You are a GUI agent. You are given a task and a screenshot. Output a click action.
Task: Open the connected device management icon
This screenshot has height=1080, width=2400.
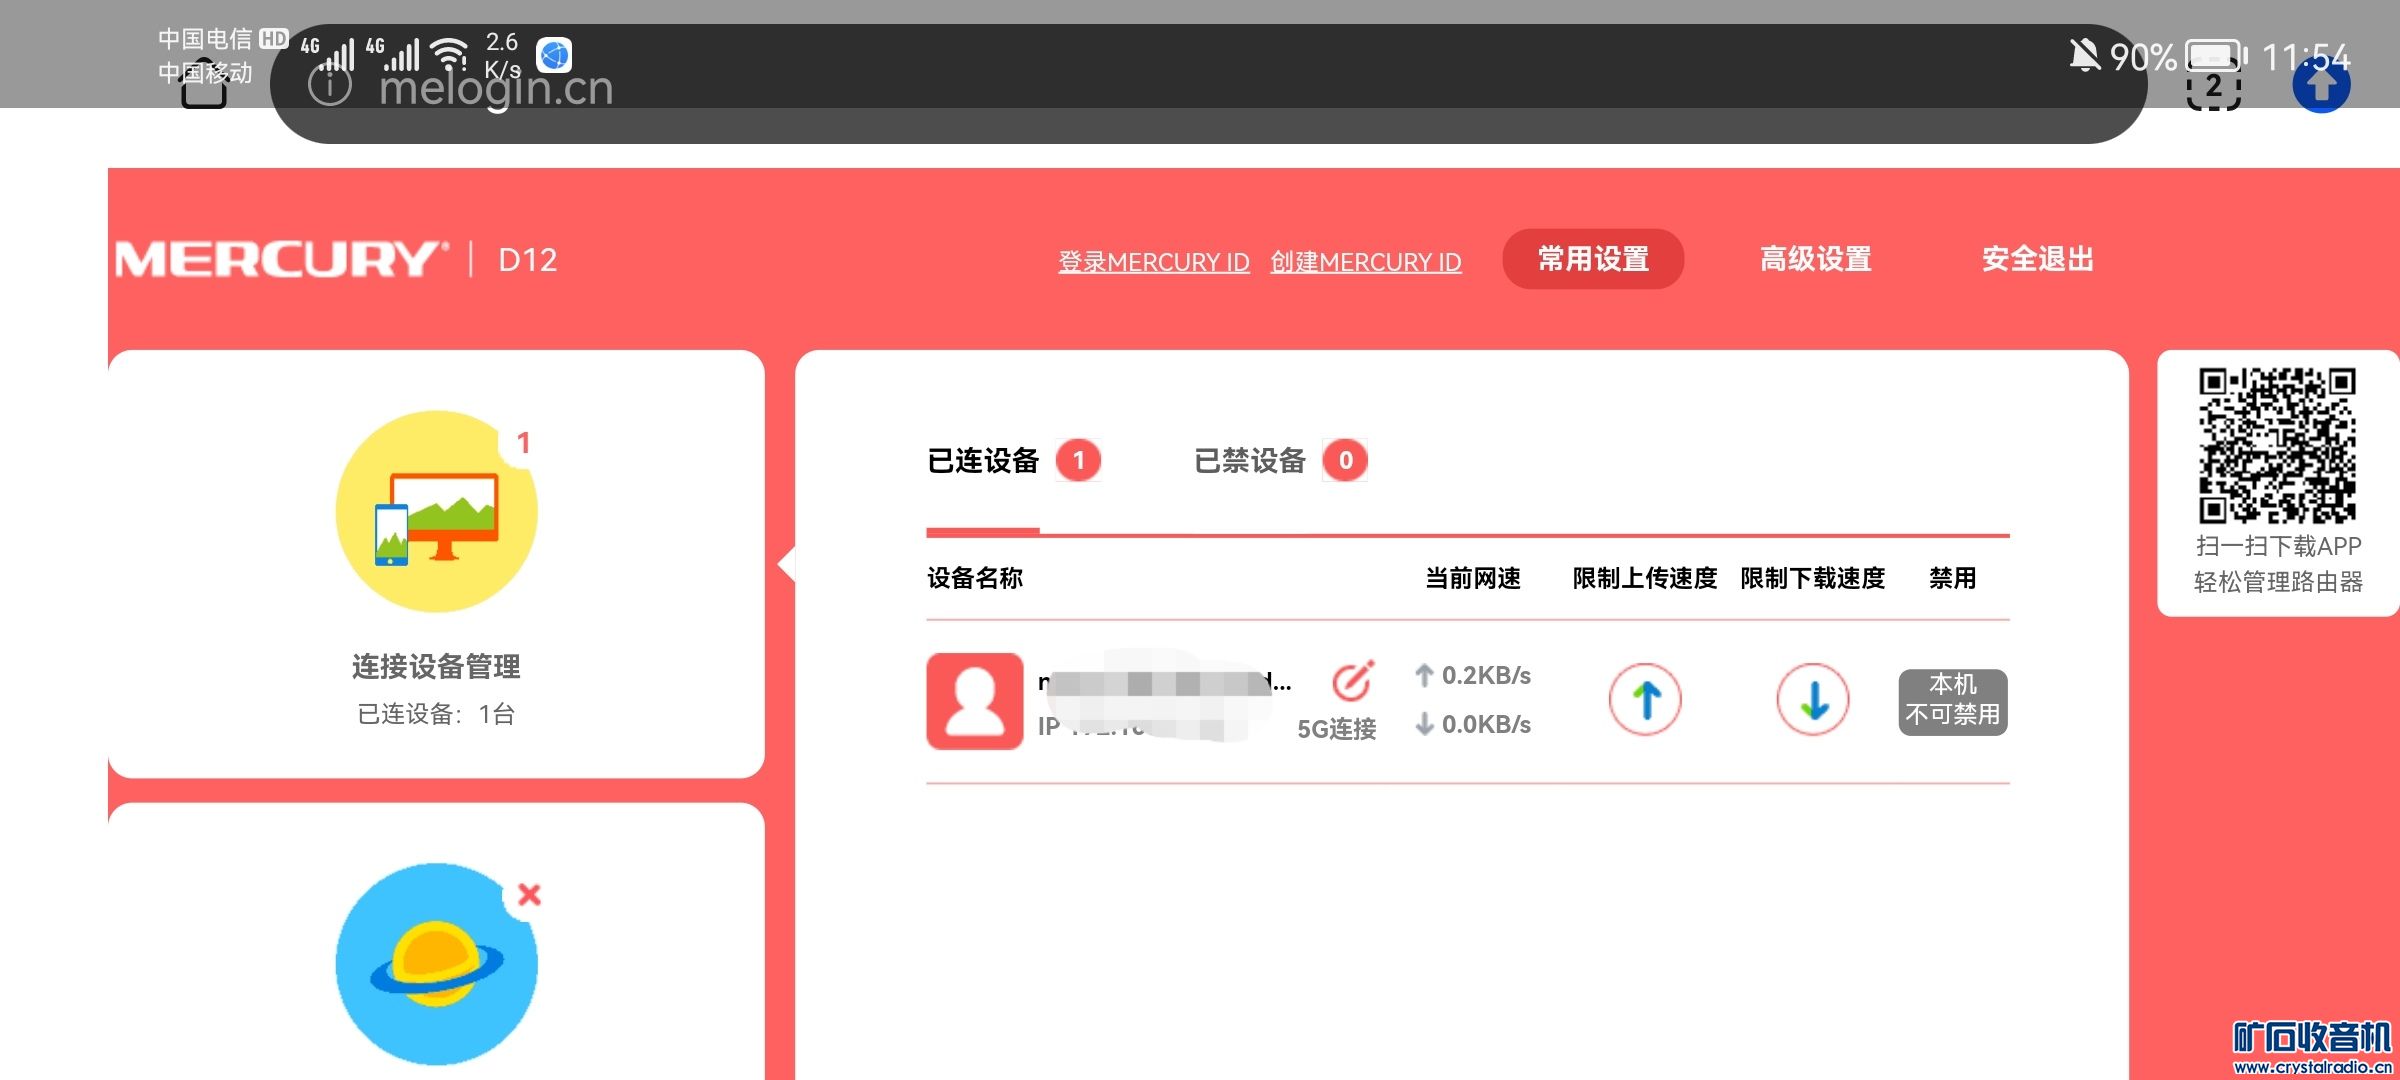(436, 512)
